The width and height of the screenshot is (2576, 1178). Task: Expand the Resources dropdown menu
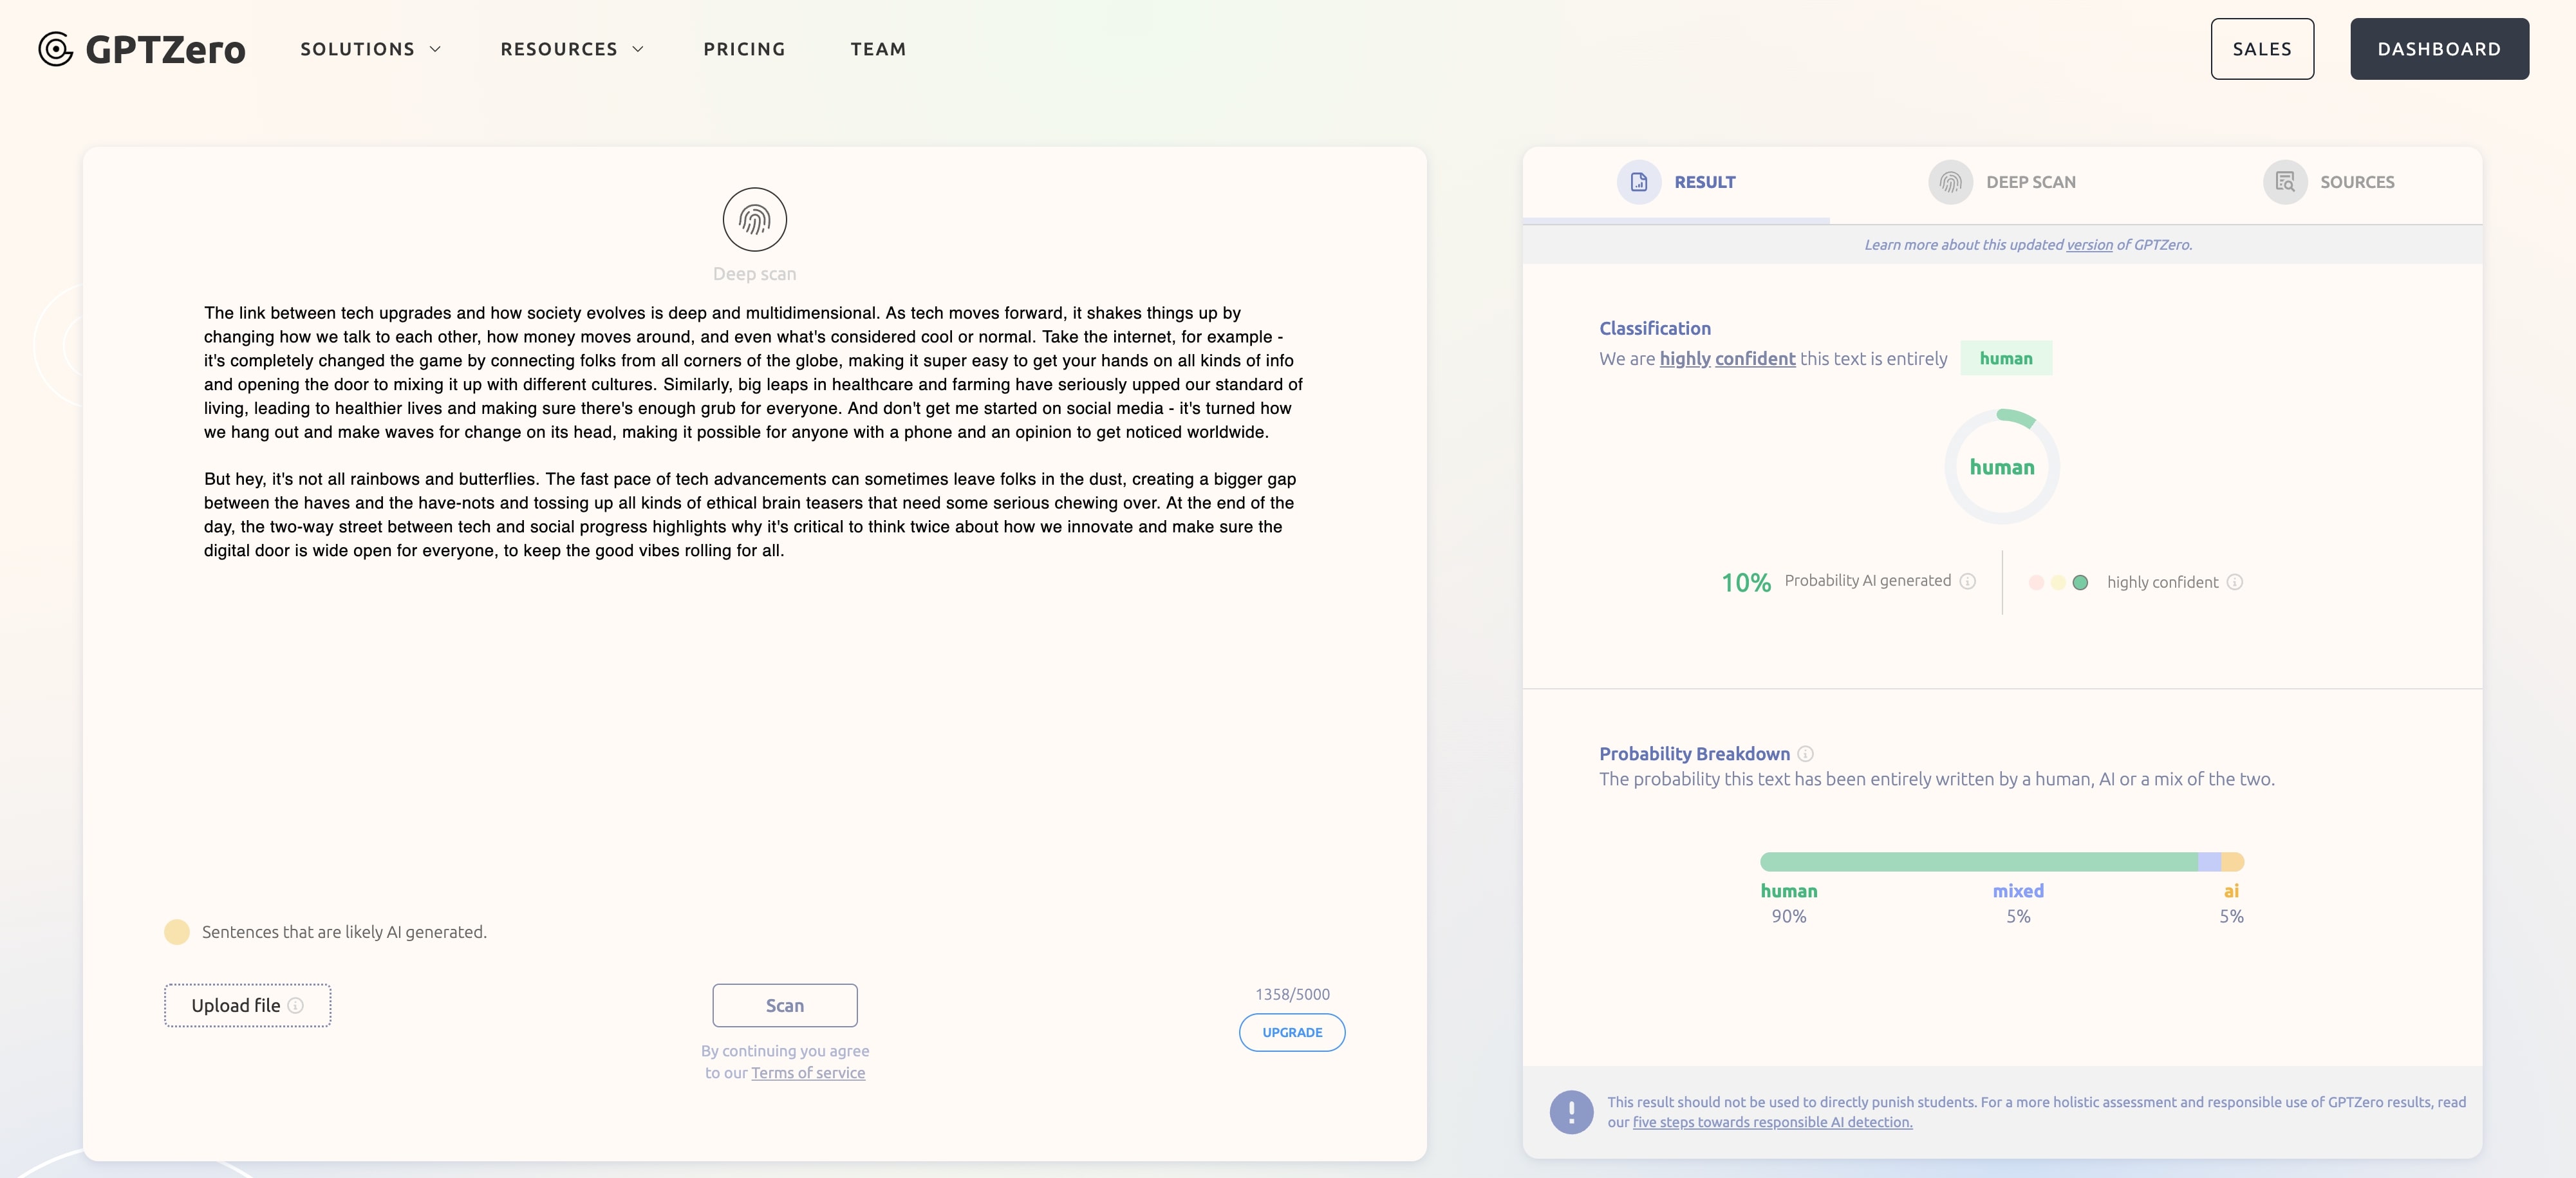pyautogui.click(x=571, y=49)
